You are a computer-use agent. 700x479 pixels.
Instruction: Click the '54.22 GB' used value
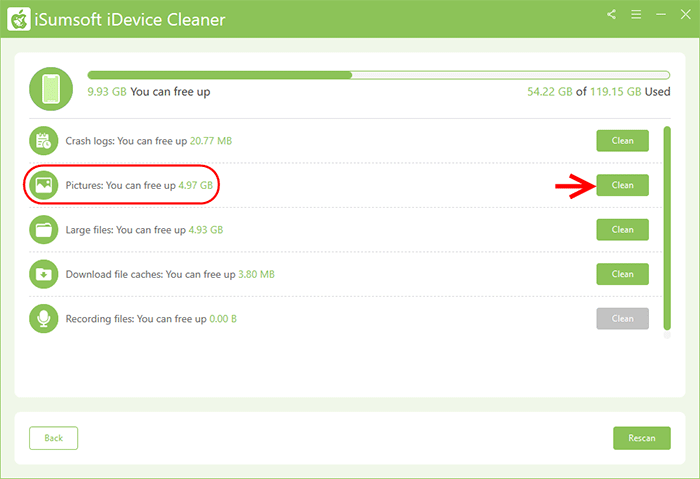[550, 92]
